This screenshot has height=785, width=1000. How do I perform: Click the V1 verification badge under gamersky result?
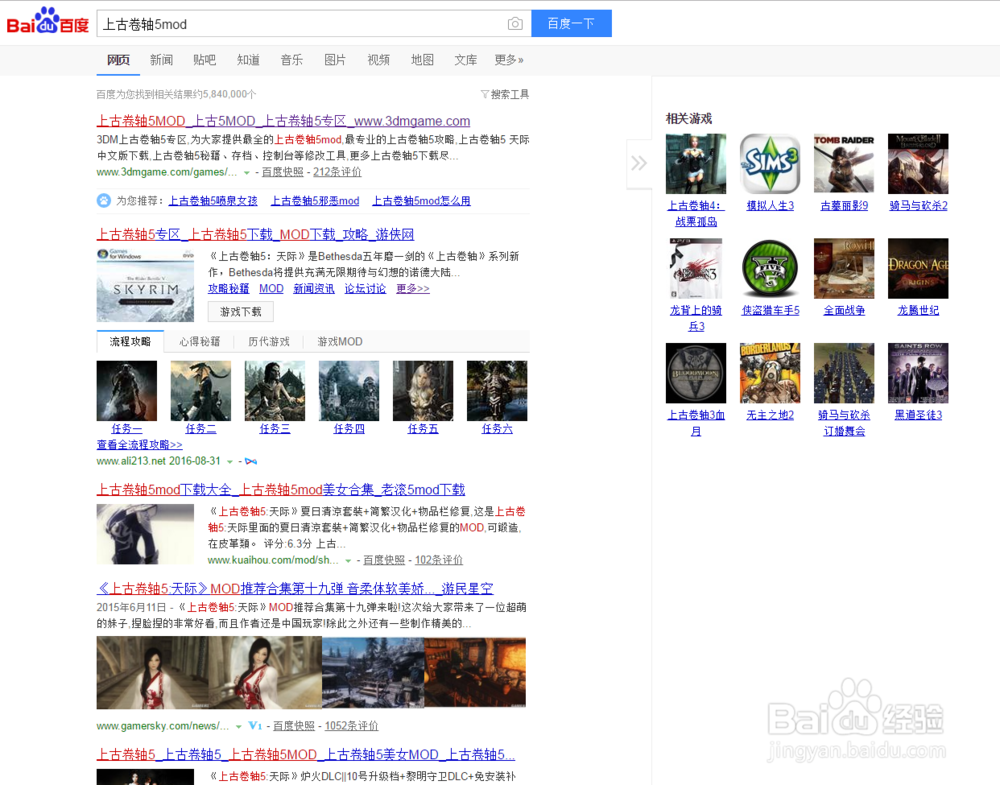coord(253,726)
